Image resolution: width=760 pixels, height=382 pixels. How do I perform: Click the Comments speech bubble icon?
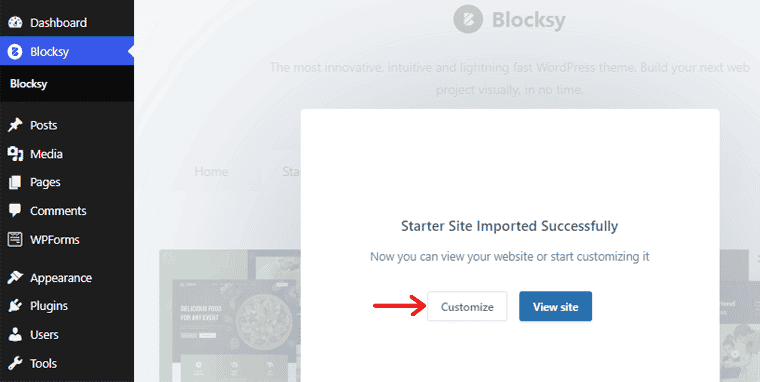click(15, 210)
